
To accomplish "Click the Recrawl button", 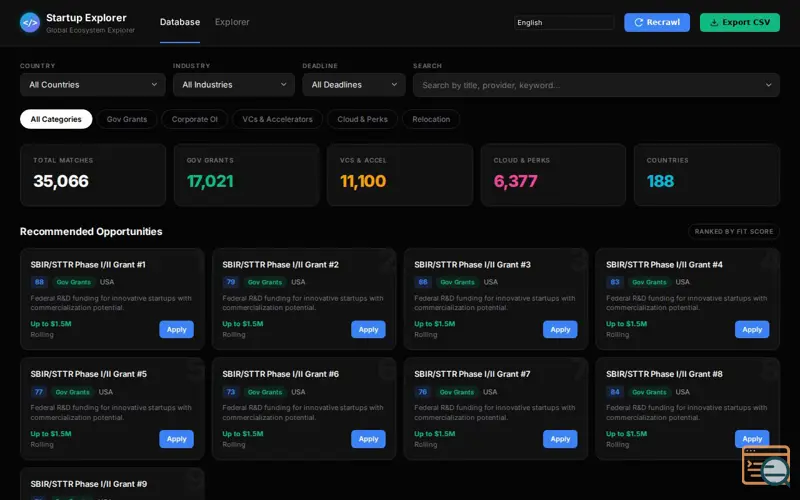I will tap(657, 22).
